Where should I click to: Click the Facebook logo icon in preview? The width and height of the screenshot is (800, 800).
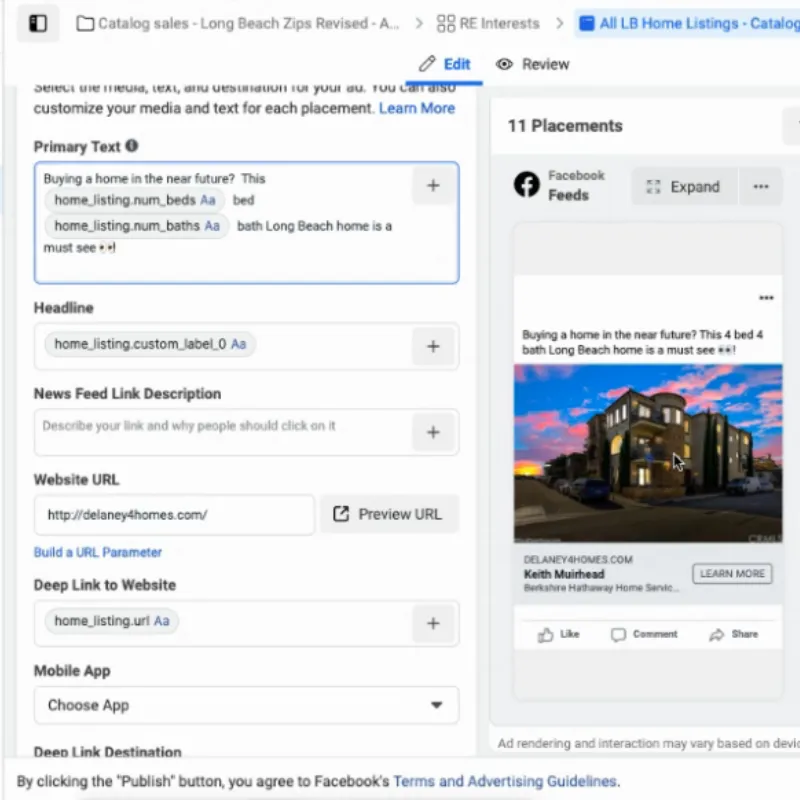coord(527,184)
